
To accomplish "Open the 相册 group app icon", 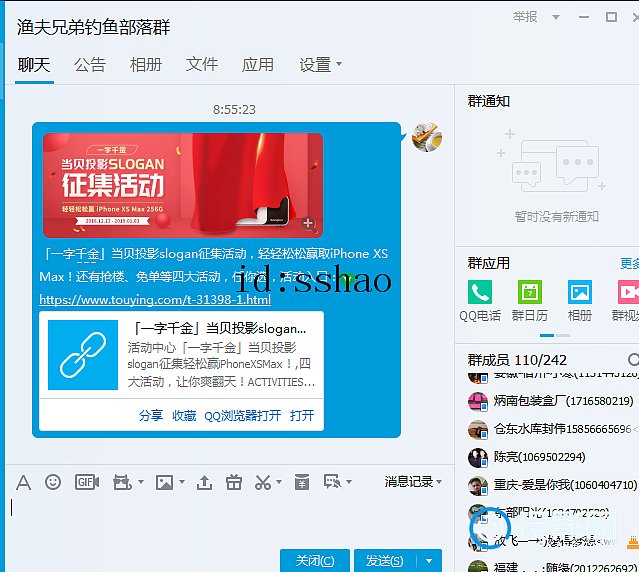I will [580, 292].
